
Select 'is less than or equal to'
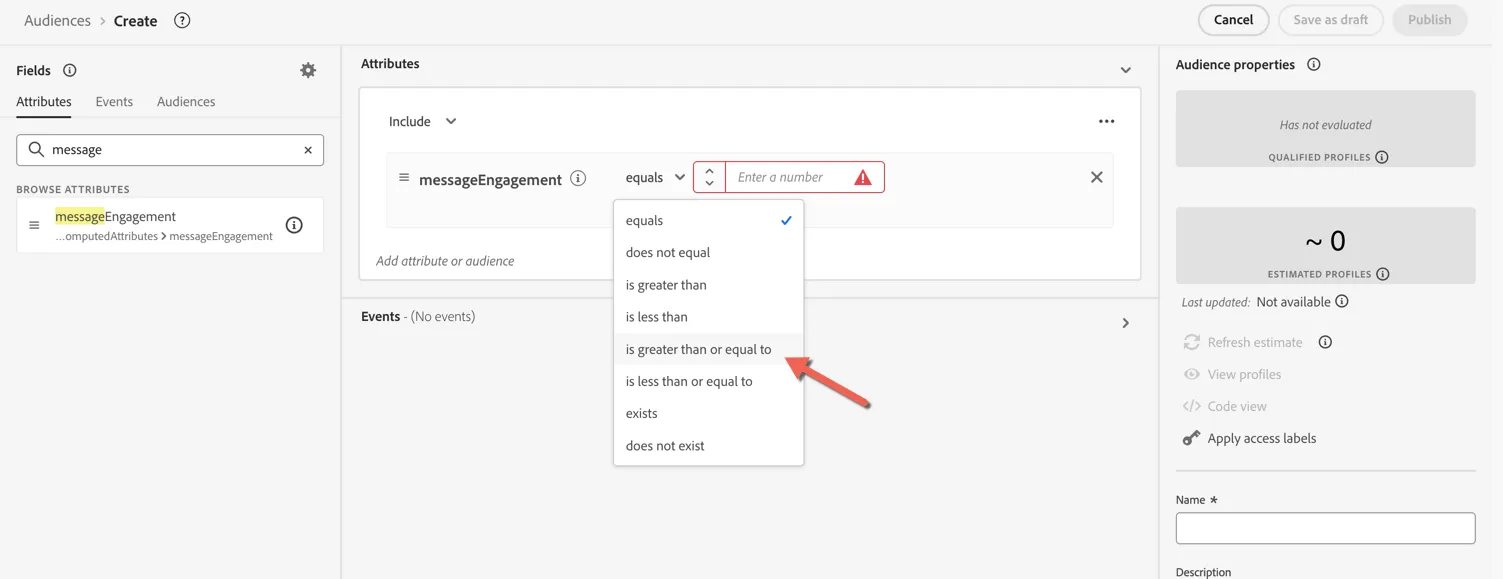(708, 381)
